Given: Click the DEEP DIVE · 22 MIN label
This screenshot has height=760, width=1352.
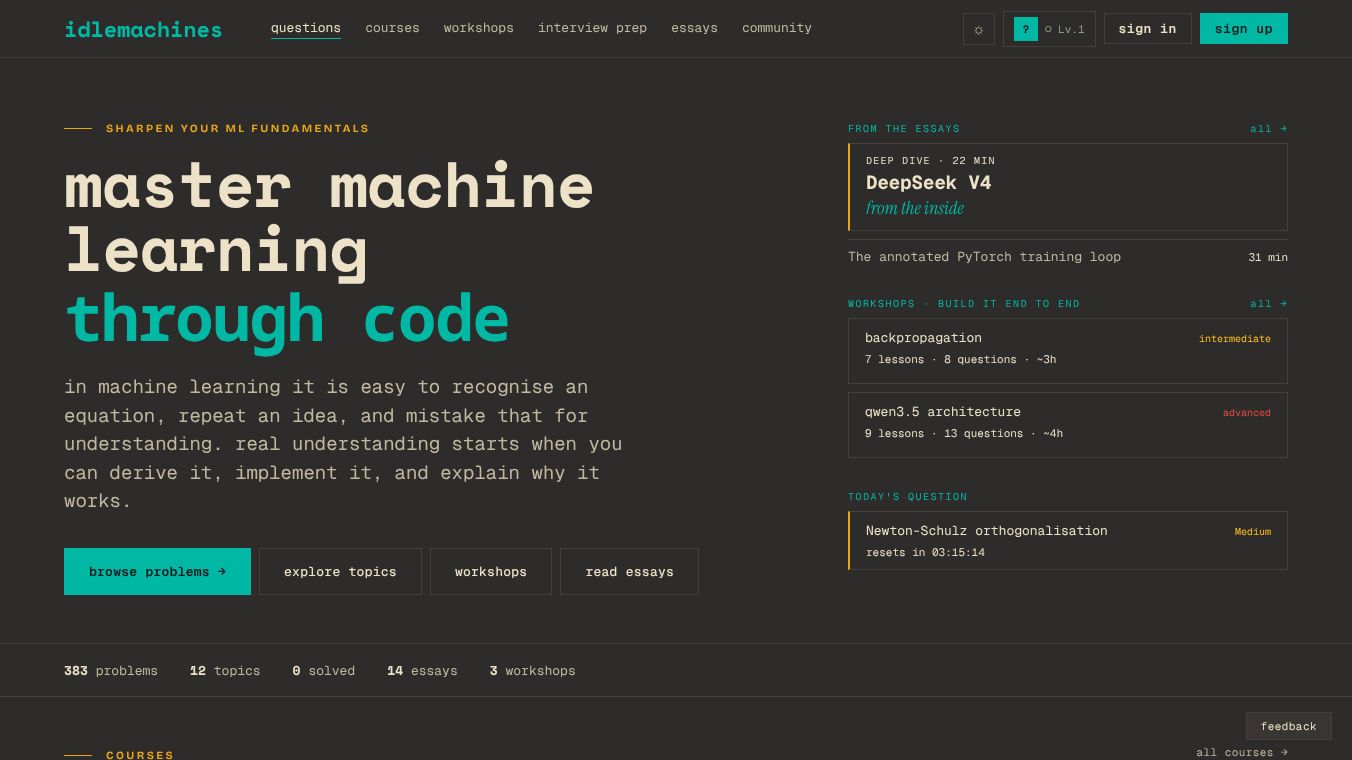Looking at the screenshot, I should [930, 160].
